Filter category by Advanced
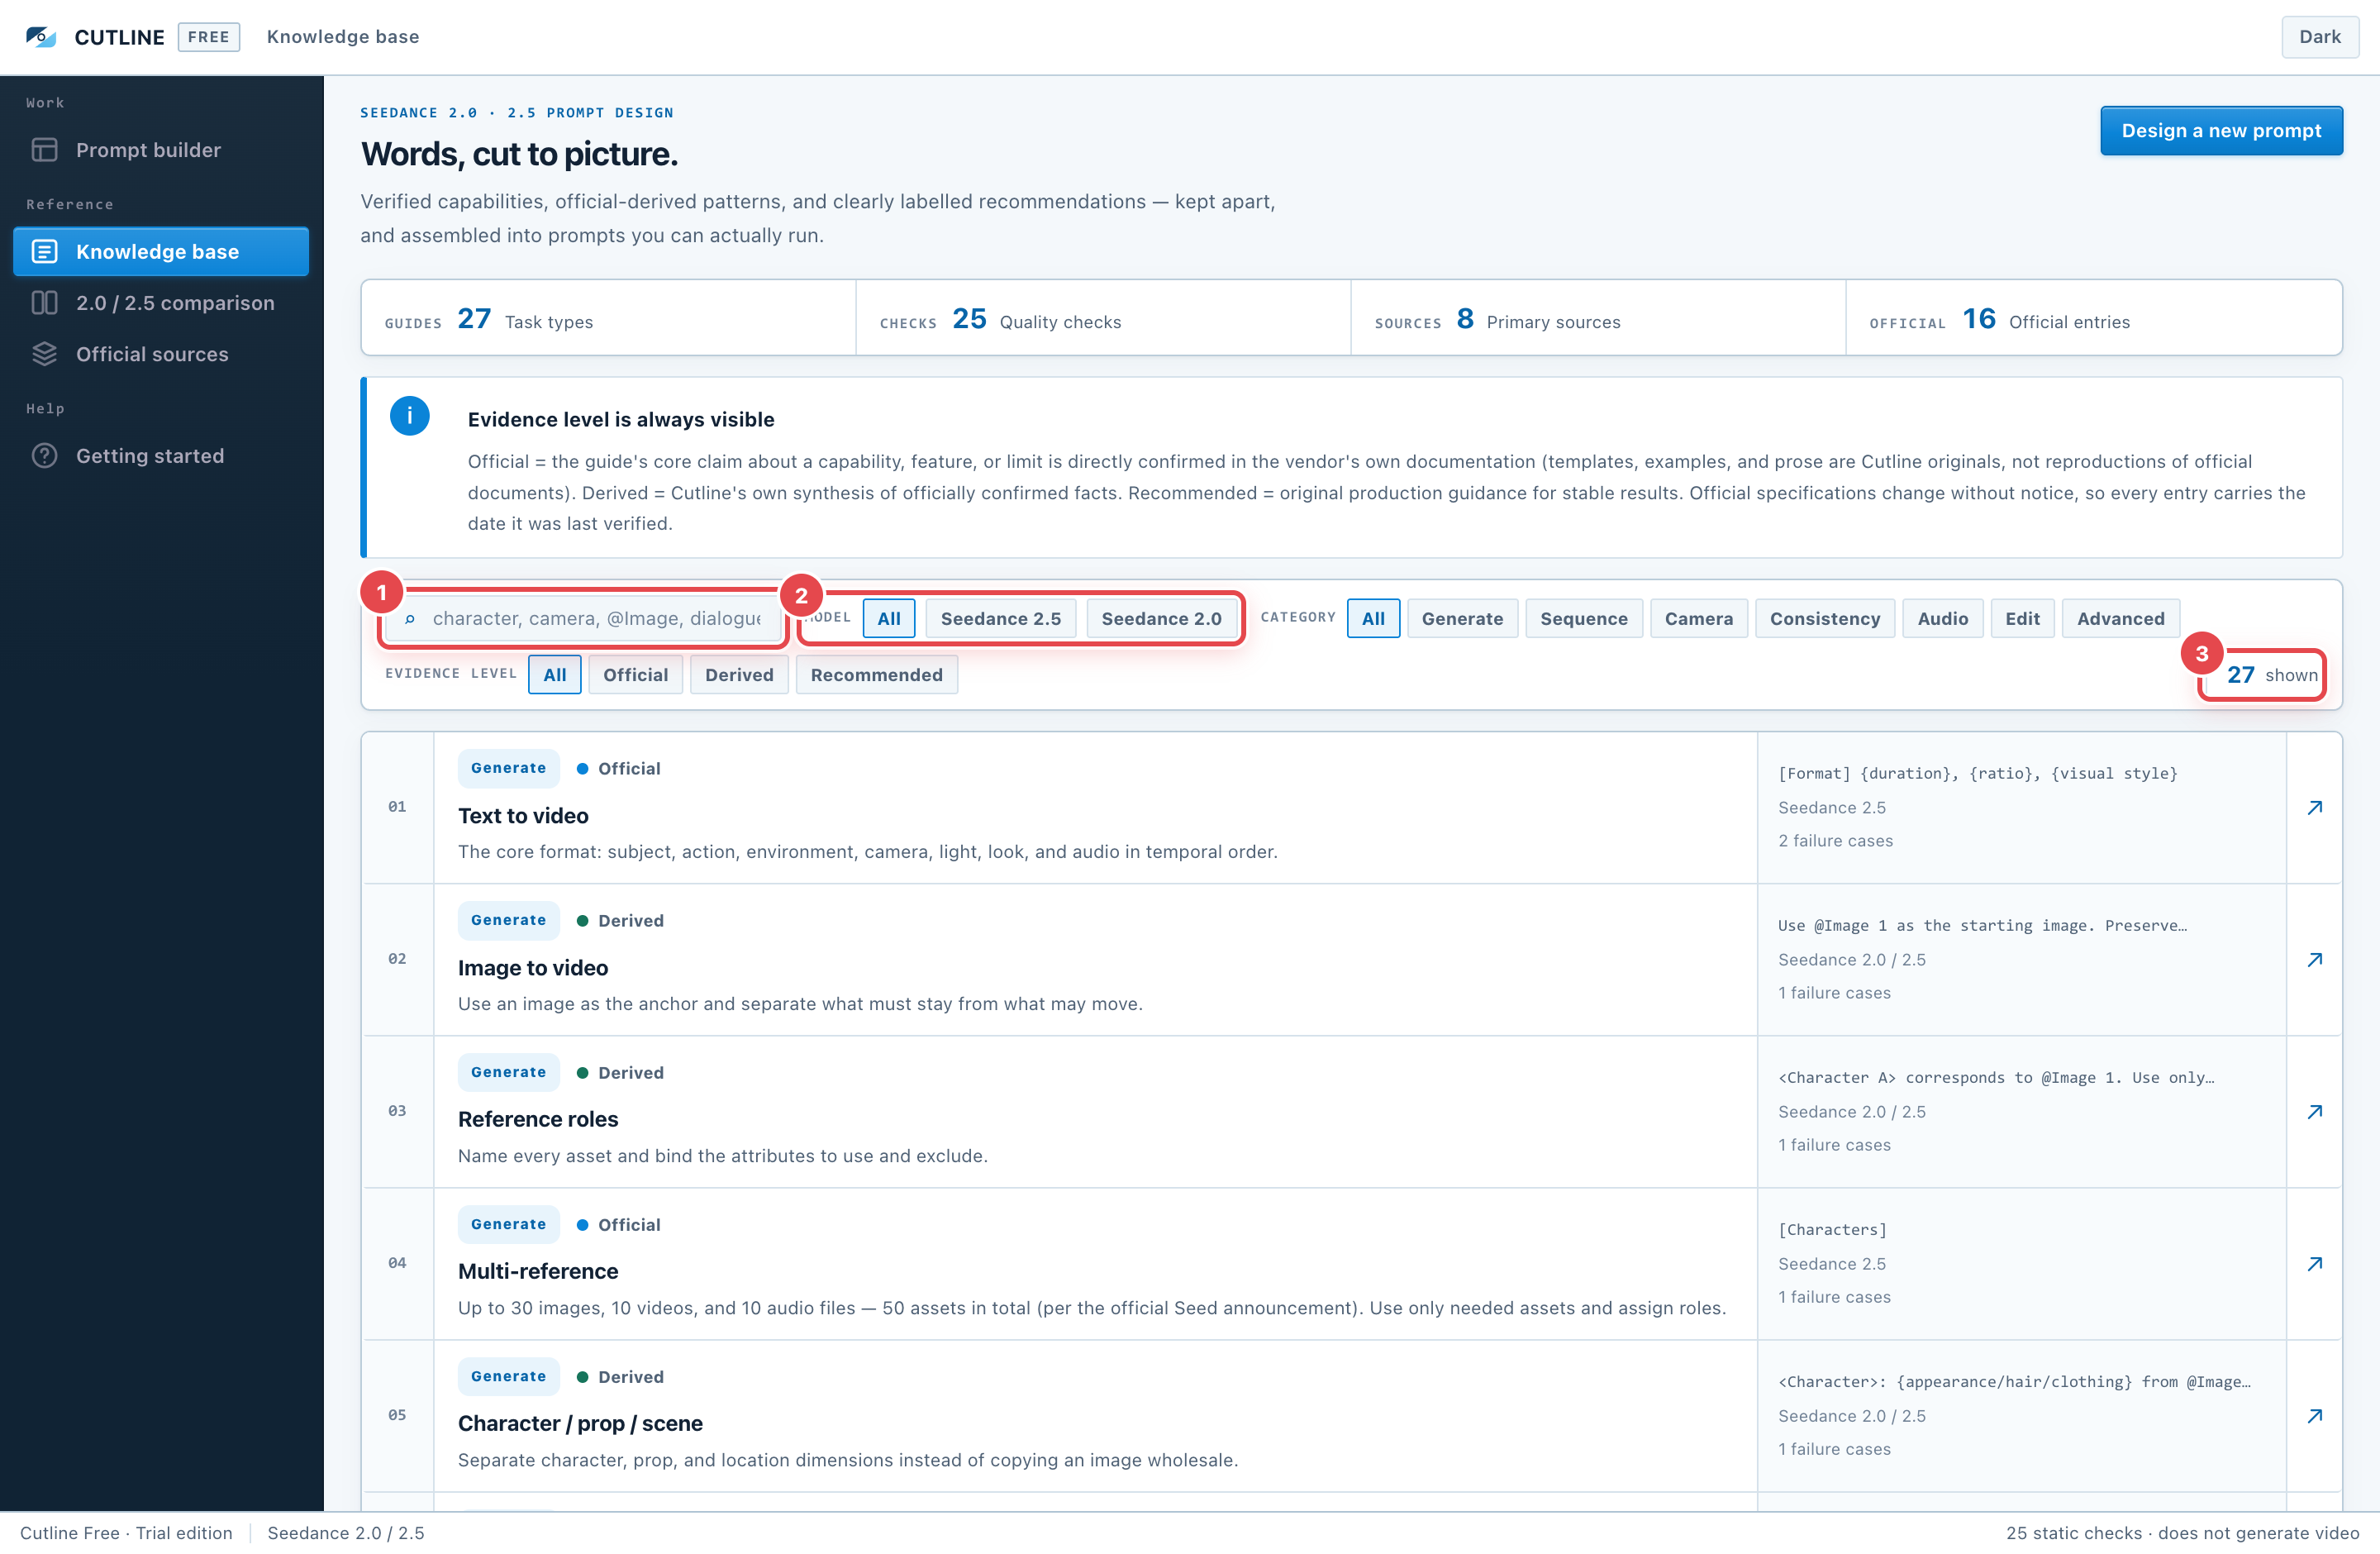The height and width of the screenshot is (1554, 2380). click(2120, 619)
